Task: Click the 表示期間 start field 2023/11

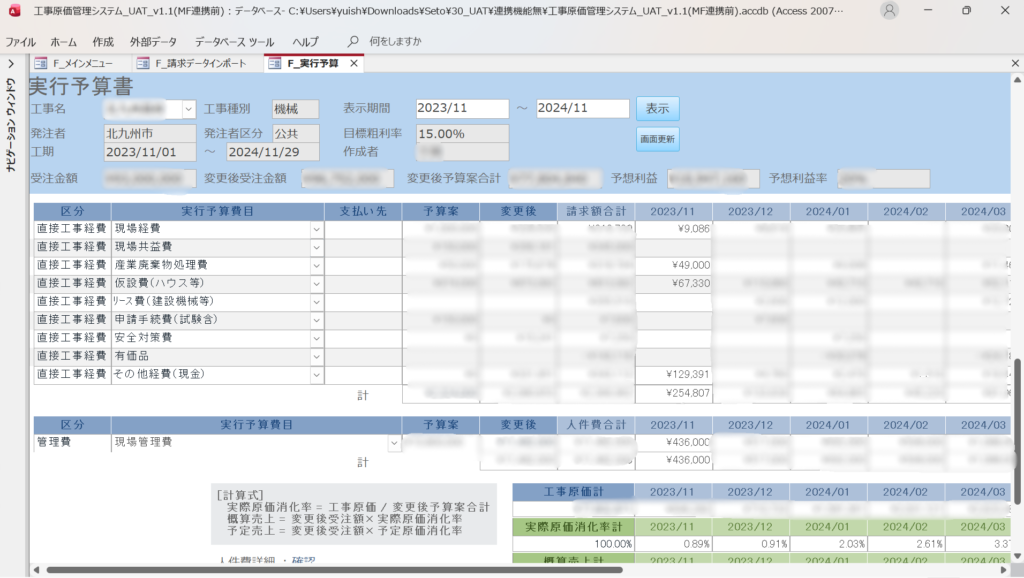Action: (x=461, y=109)
